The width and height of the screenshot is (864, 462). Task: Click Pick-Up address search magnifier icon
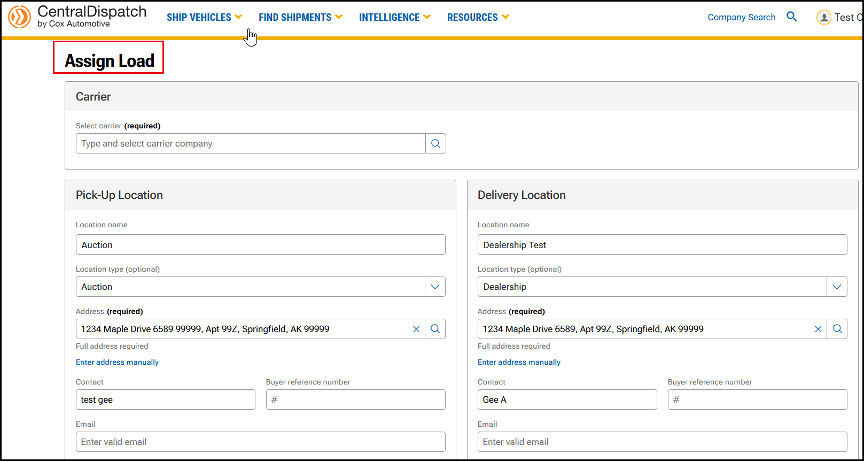435,329
